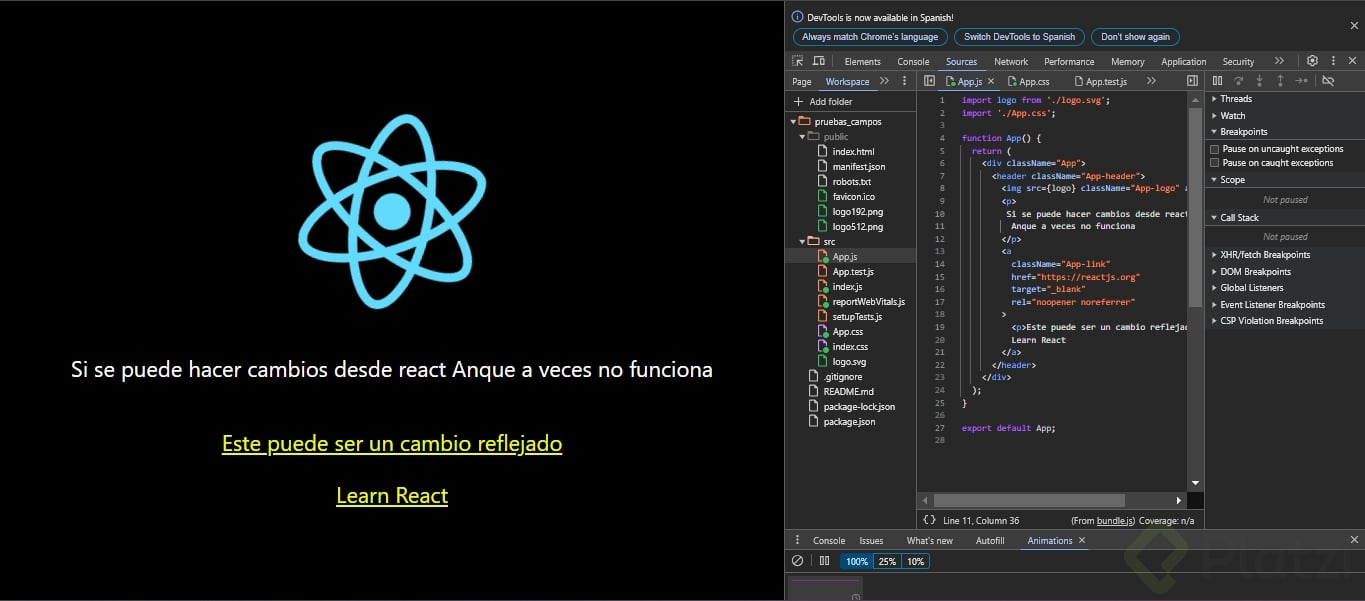
Task: Click the plus icon beside Add folder
Action: click(x=798, y=101)
